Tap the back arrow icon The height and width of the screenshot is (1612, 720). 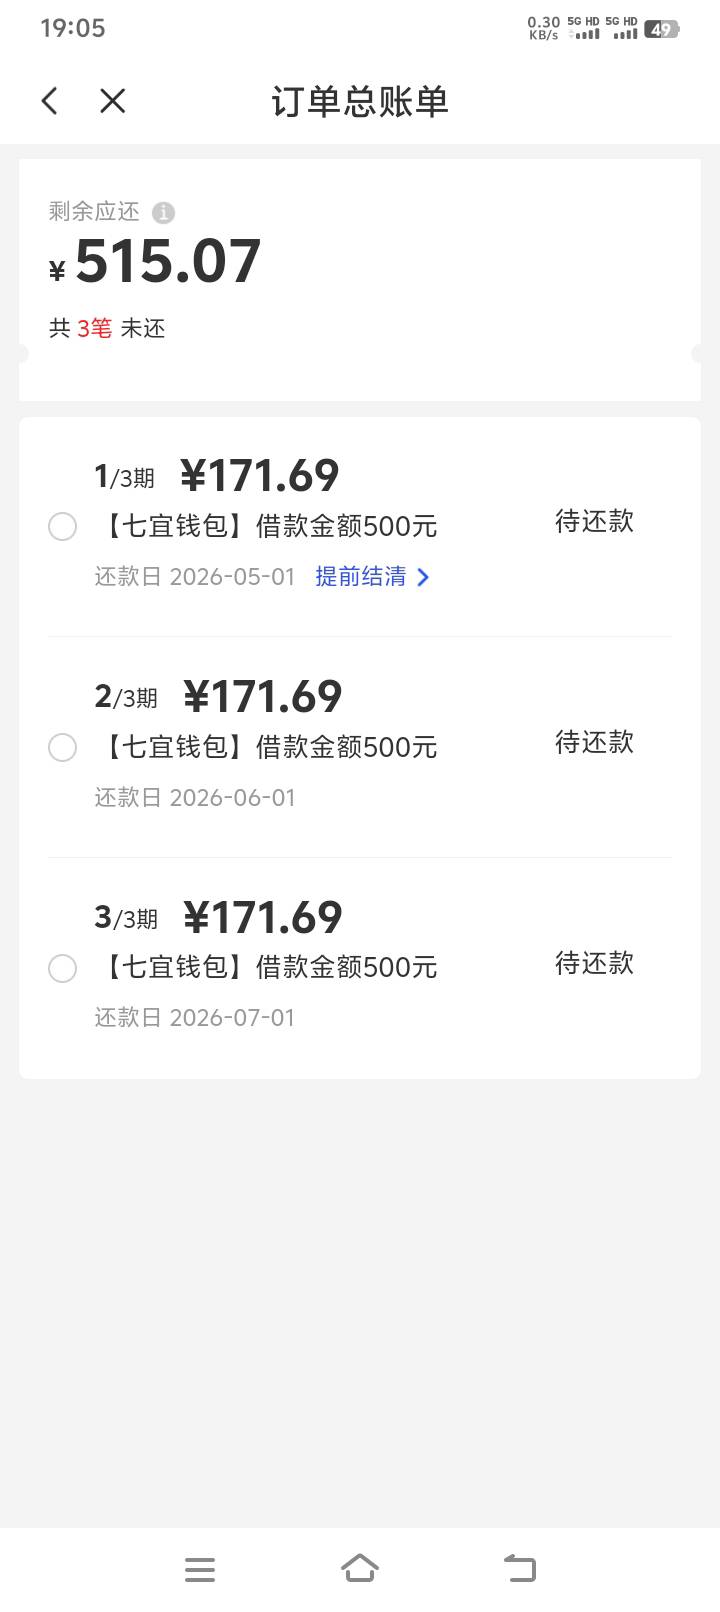(50, 100)
